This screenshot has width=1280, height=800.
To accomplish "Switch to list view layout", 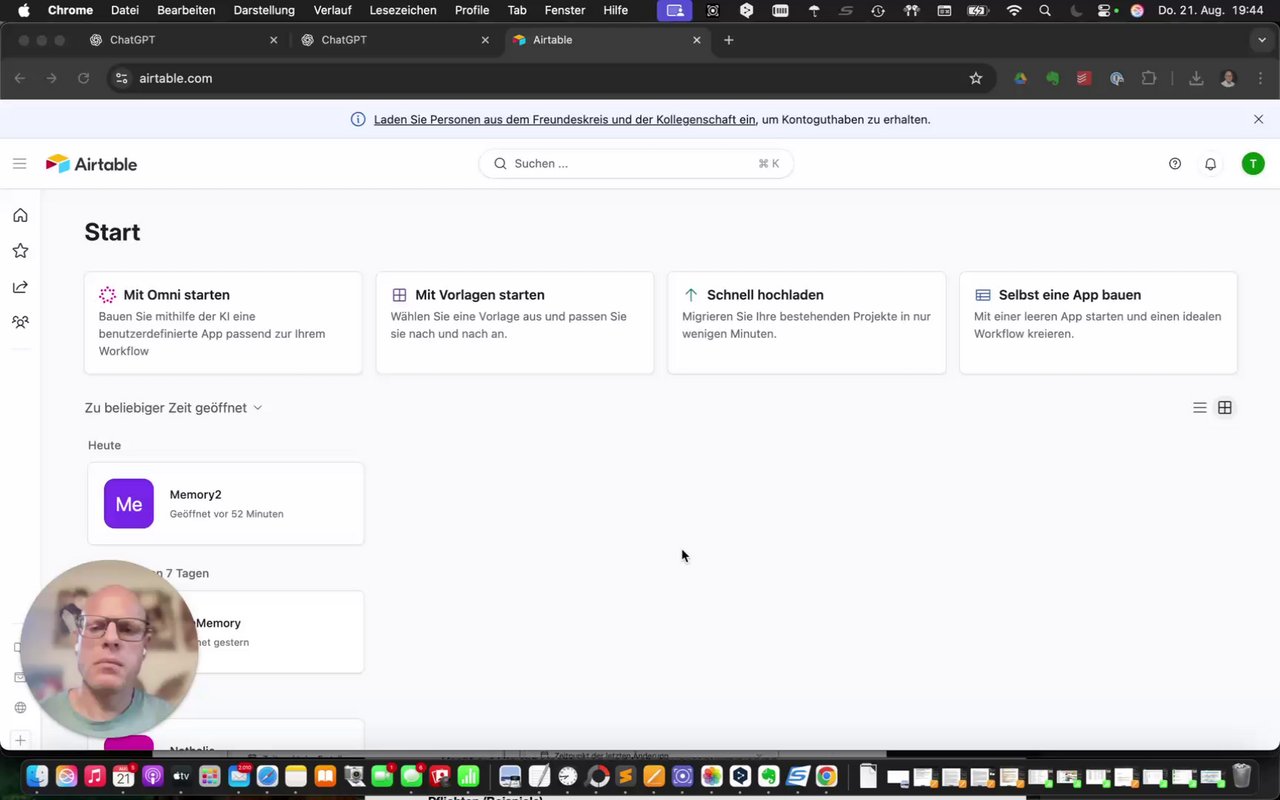I will click(1200, 407).
